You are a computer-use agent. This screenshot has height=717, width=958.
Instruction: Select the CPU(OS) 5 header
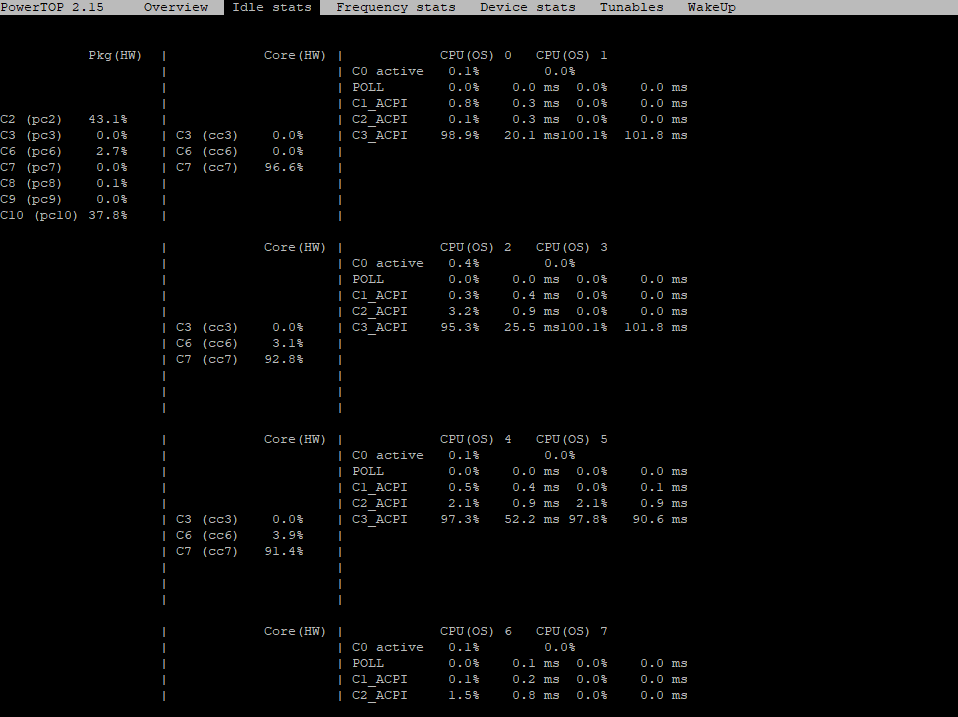click(x=571, y=440)
